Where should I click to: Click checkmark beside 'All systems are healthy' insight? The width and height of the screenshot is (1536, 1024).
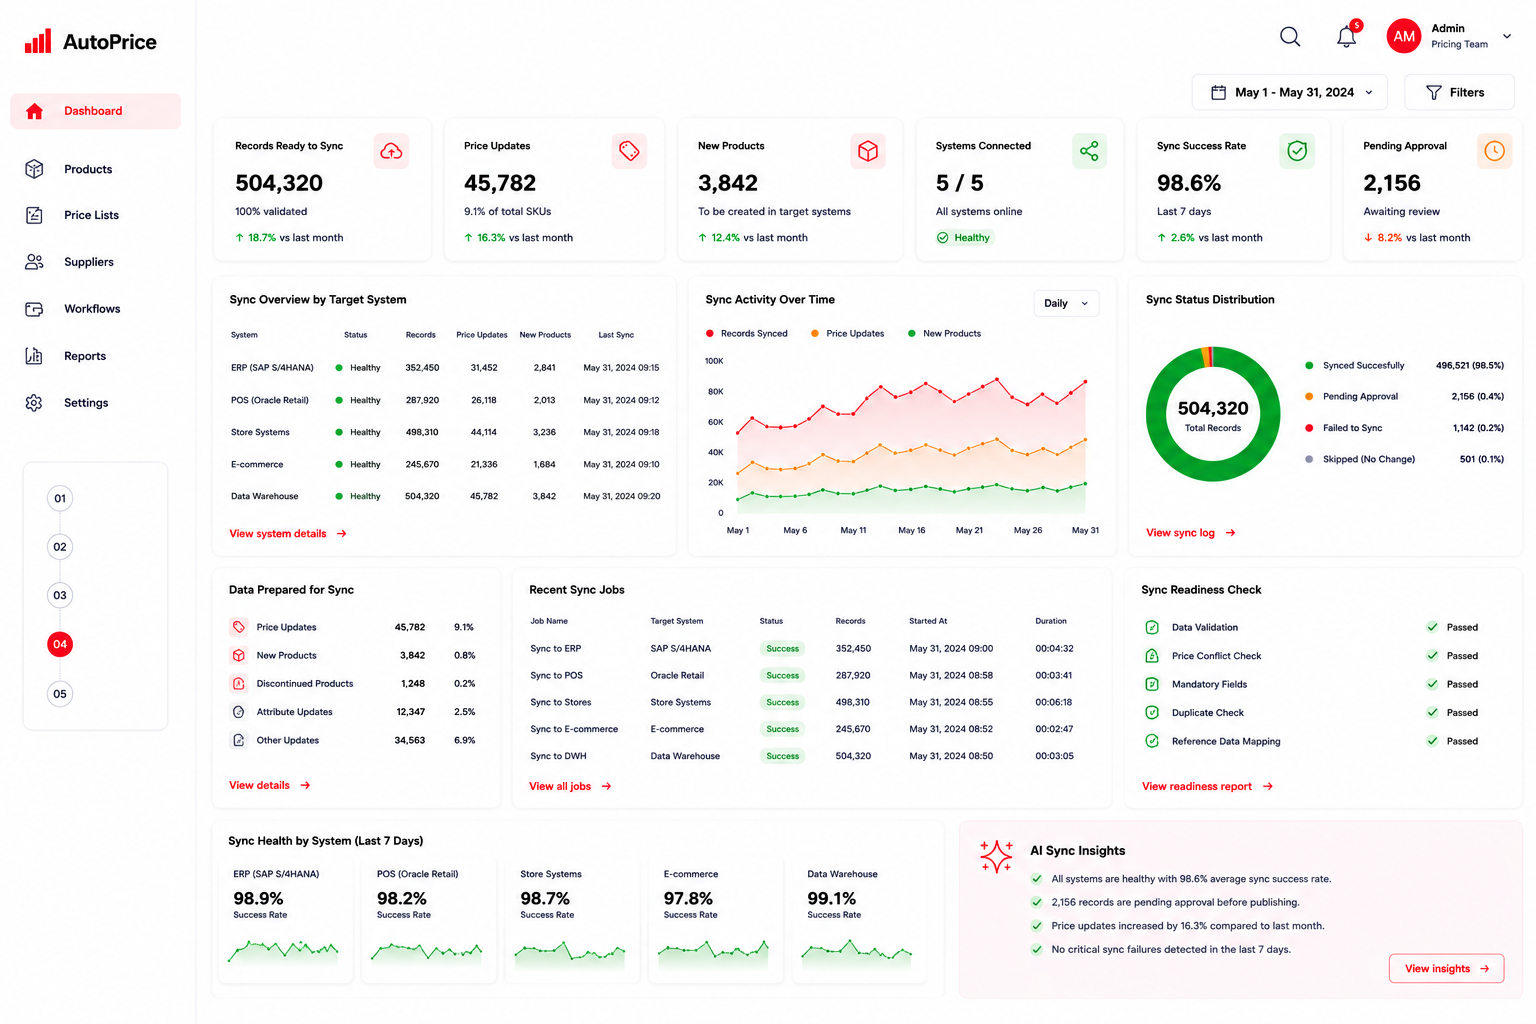1037,879
